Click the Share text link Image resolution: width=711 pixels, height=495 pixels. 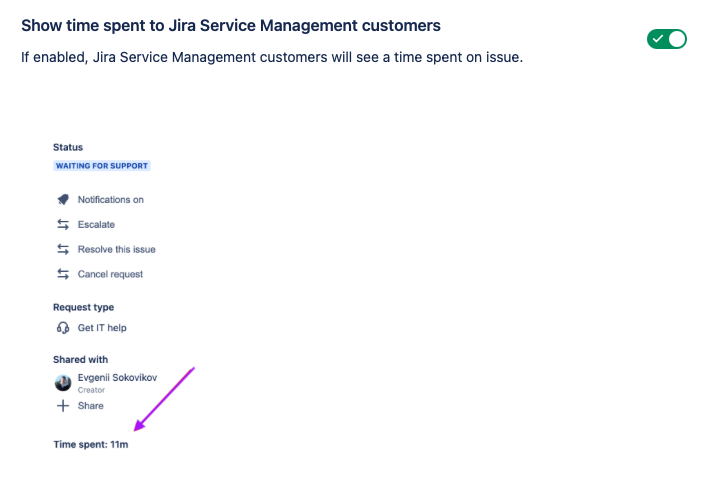[91, 406]
